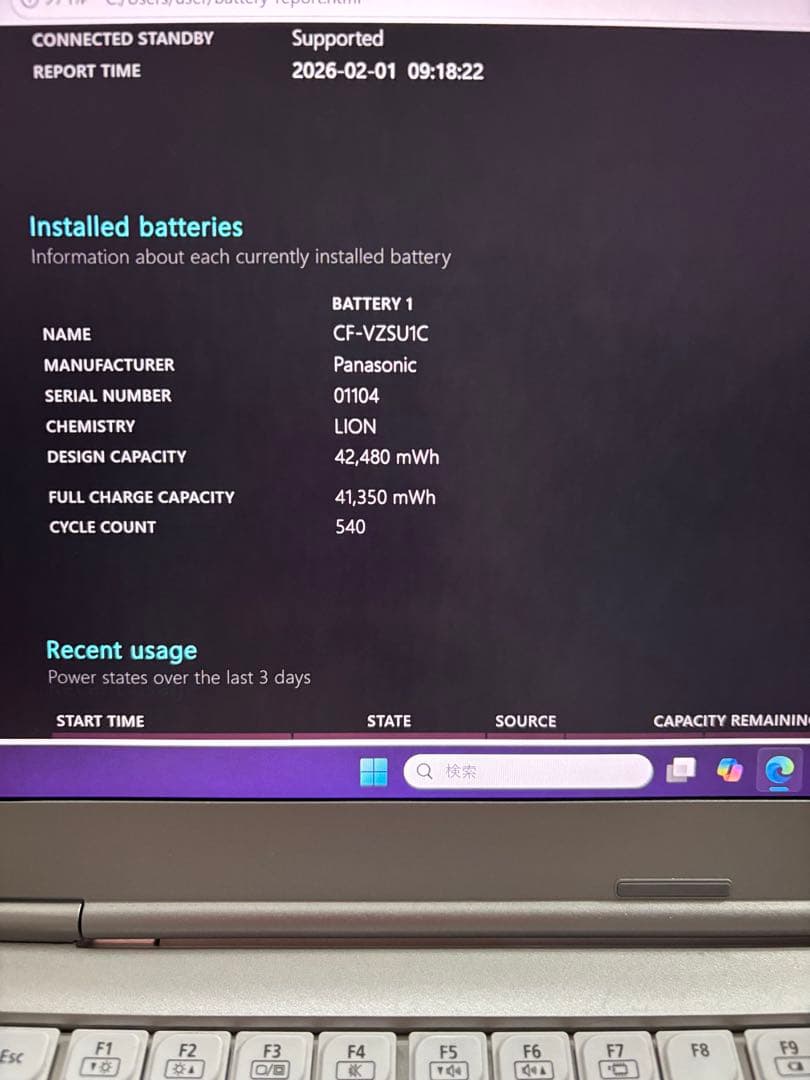Click the SOURCE column header
This screenshot has height=1080, width=810.
[x=525, y=720]
